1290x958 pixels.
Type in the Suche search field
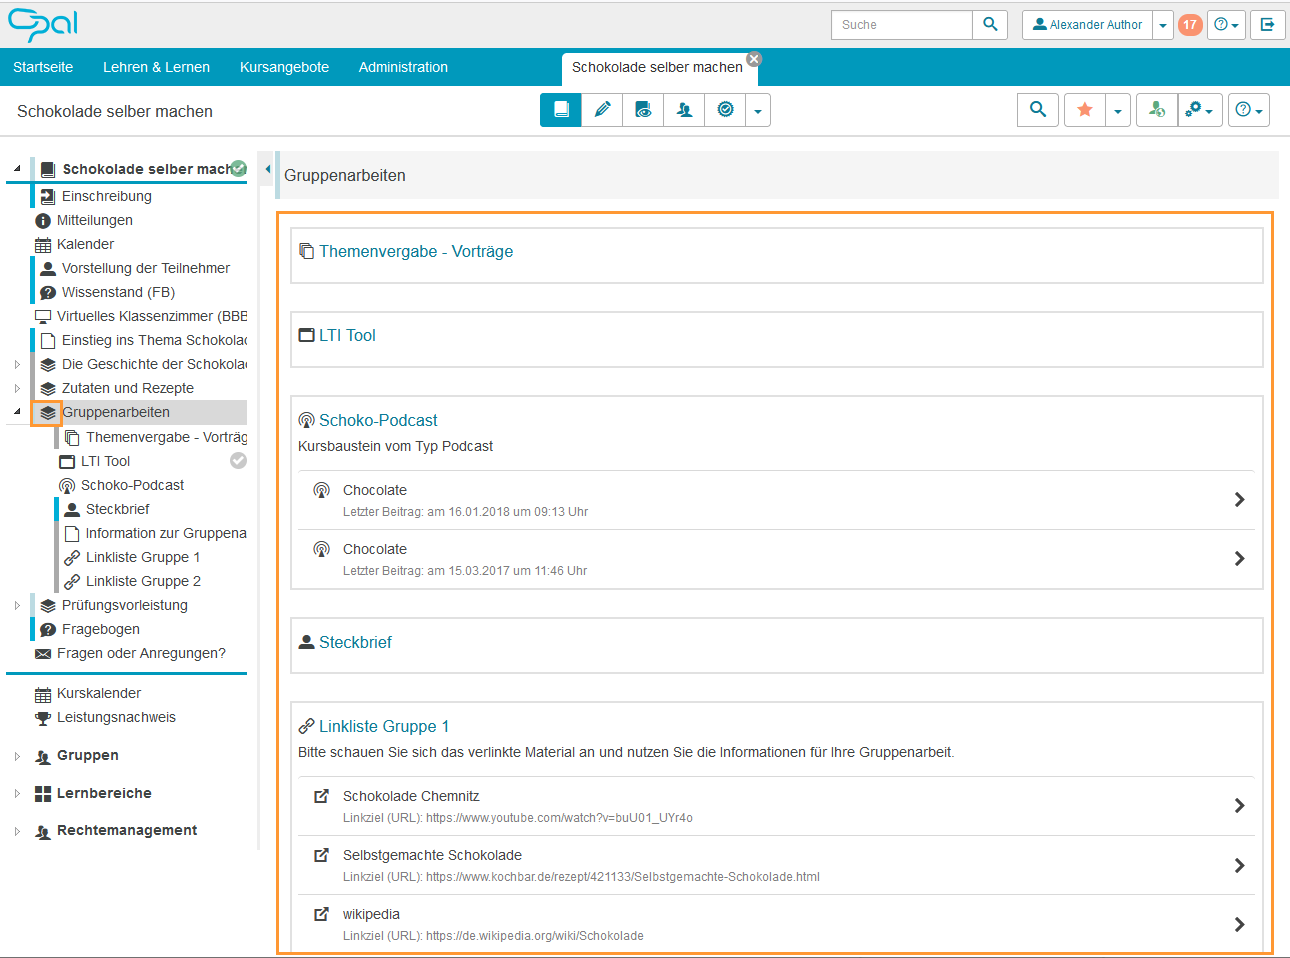(x=901, y=25)
